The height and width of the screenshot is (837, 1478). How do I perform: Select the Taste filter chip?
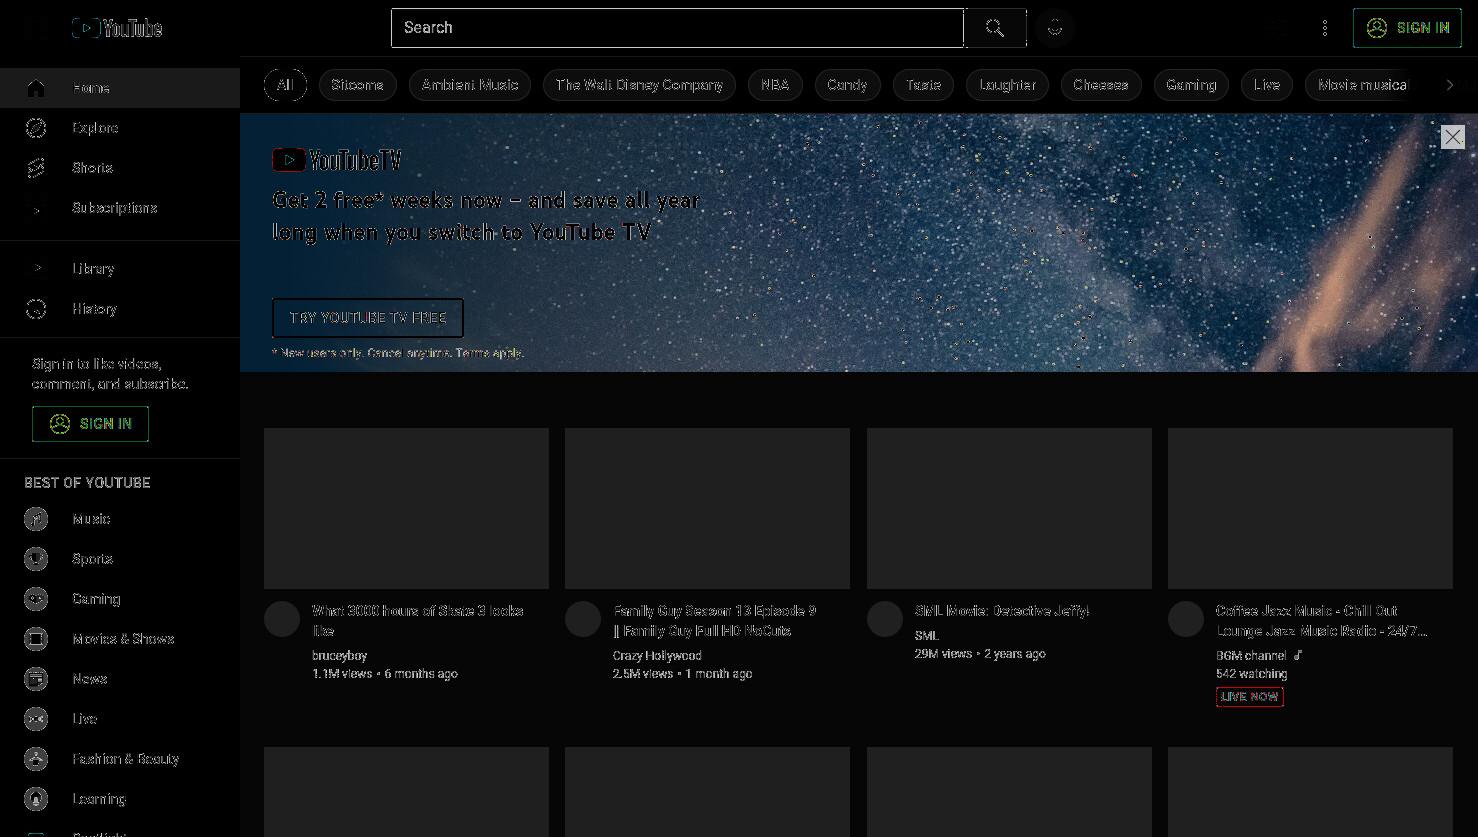[x=924, y=85]
